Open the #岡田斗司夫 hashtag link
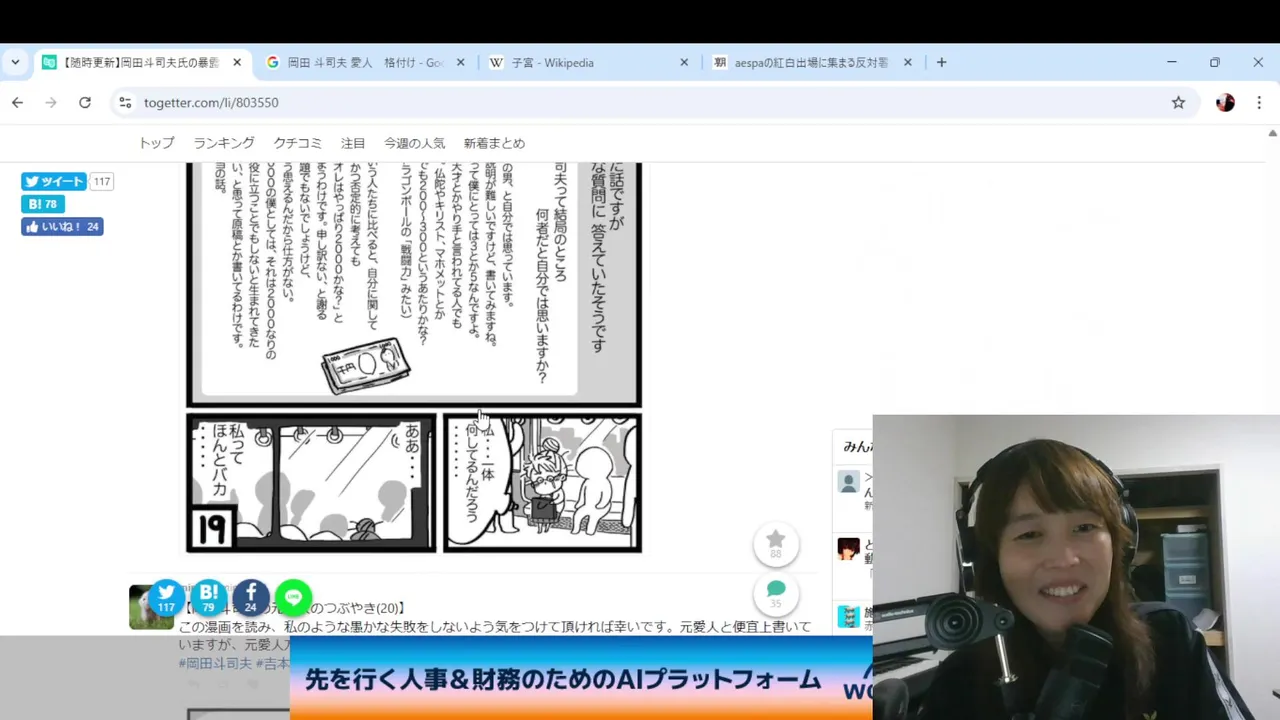The width and height of the screenshot is (1280, 720). coord(215,663)
